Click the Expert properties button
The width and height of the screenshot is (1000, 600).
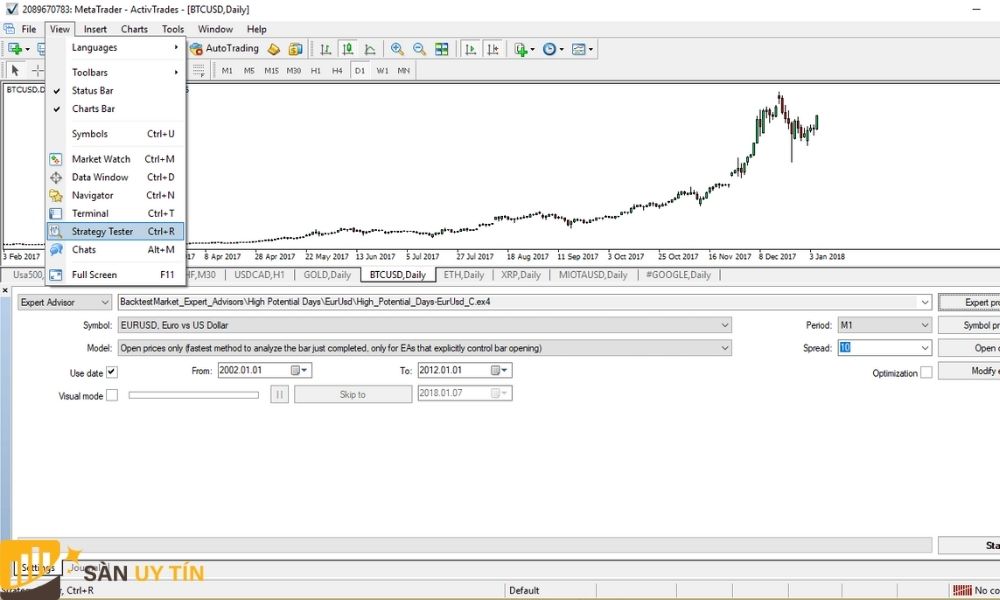(x=969, y=302)
